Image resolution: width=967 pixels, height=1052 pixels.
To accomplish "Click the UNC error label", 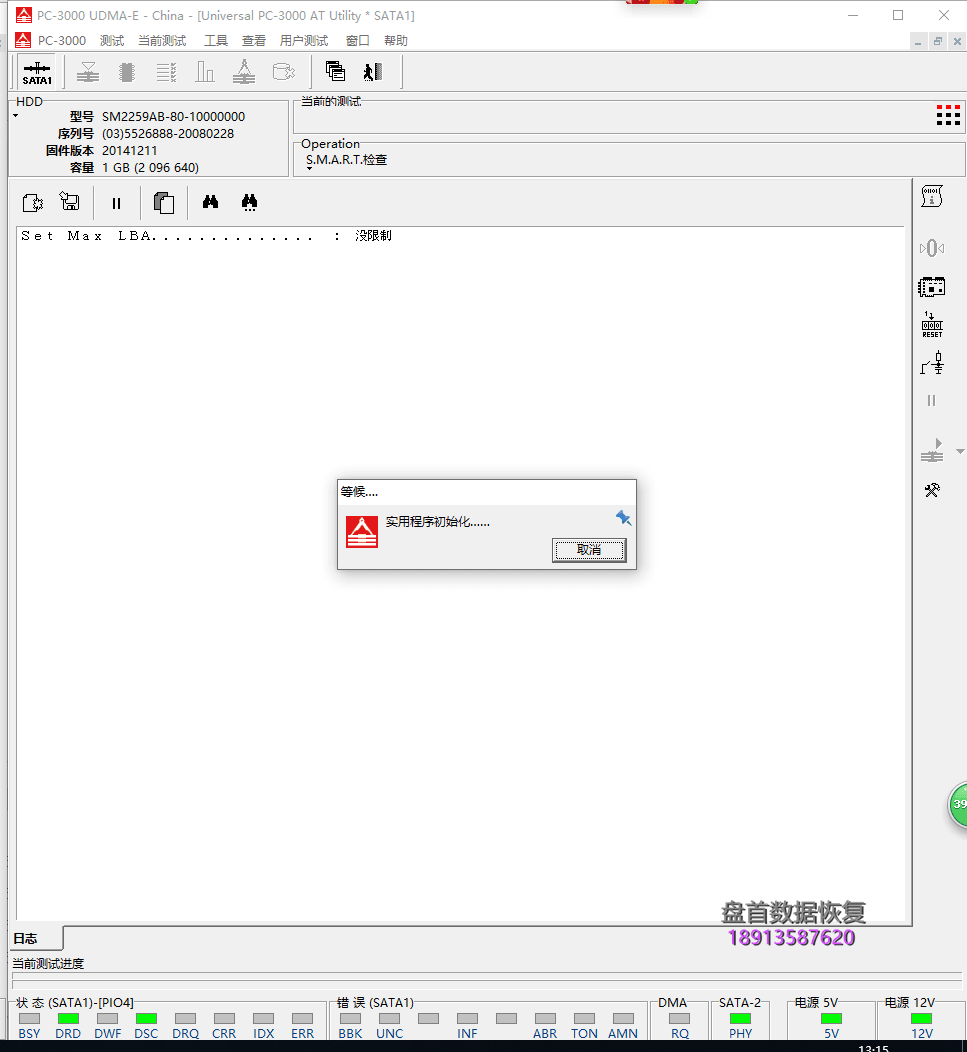I will coord(389,1034).
